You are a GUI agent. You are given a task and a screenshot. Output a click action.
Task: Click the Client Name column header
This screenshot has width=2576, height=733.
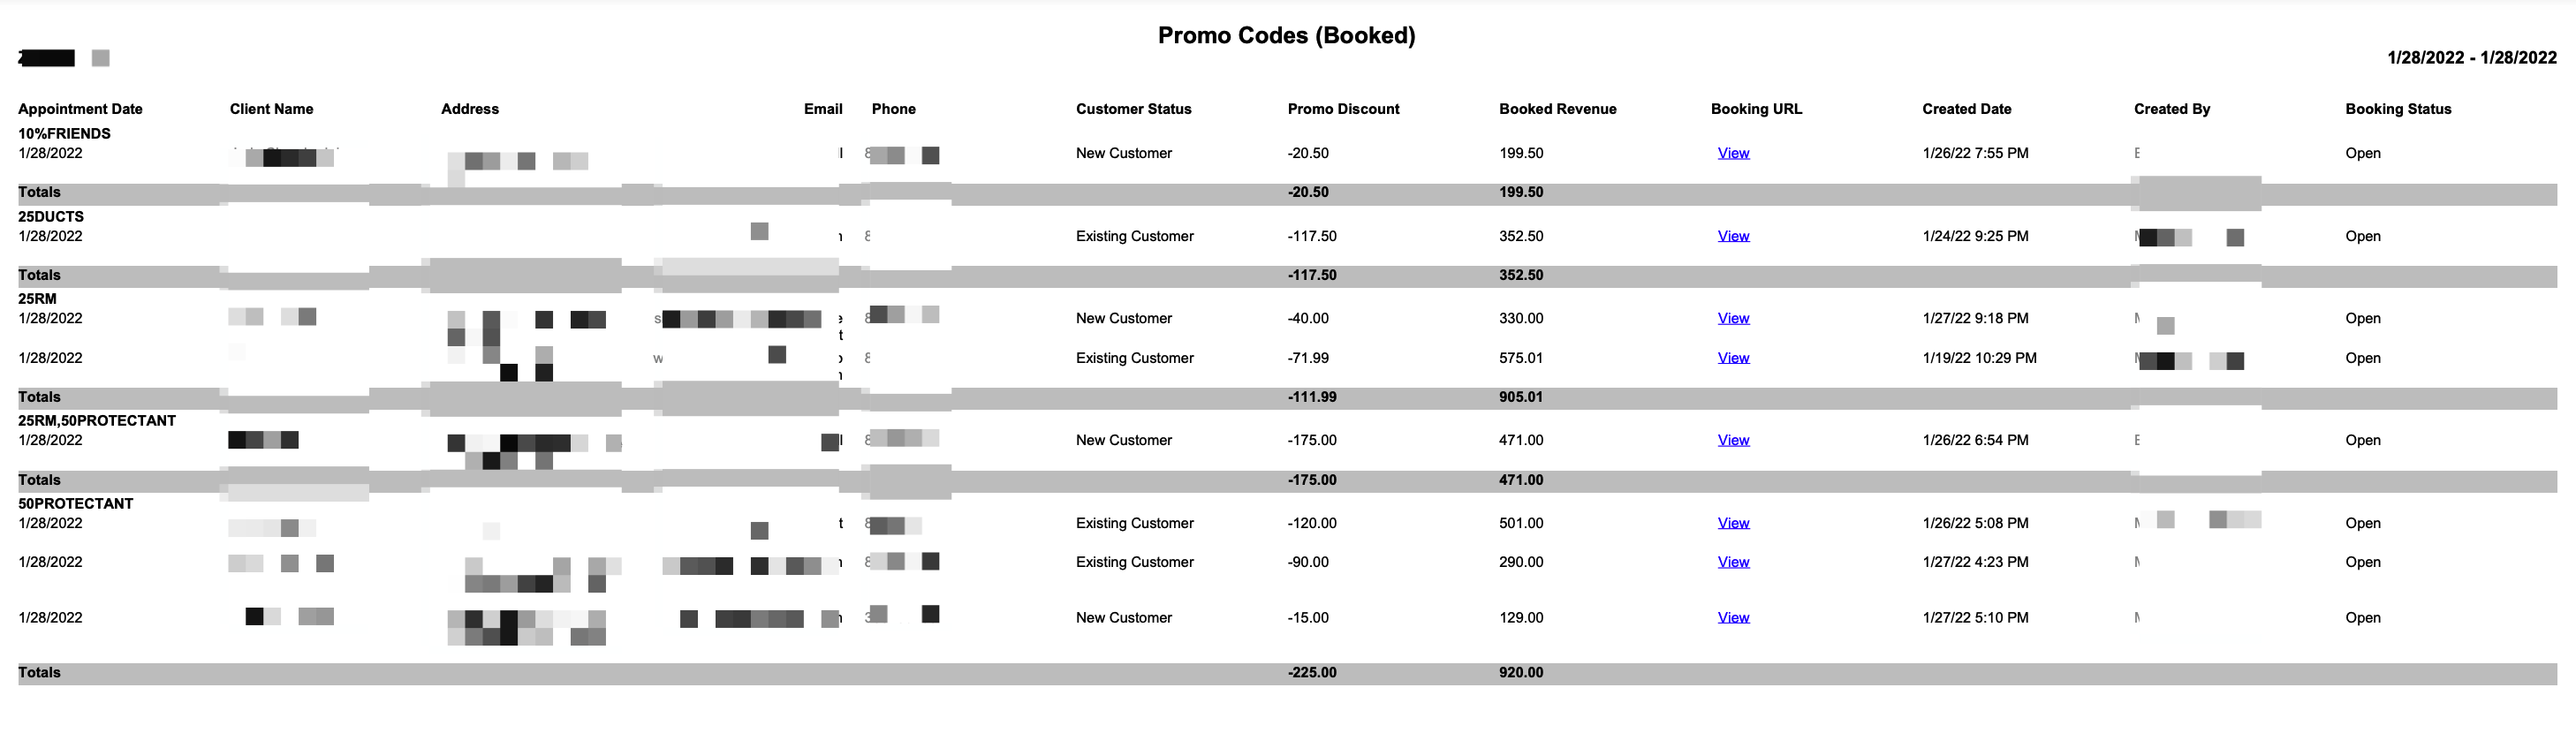271,109
